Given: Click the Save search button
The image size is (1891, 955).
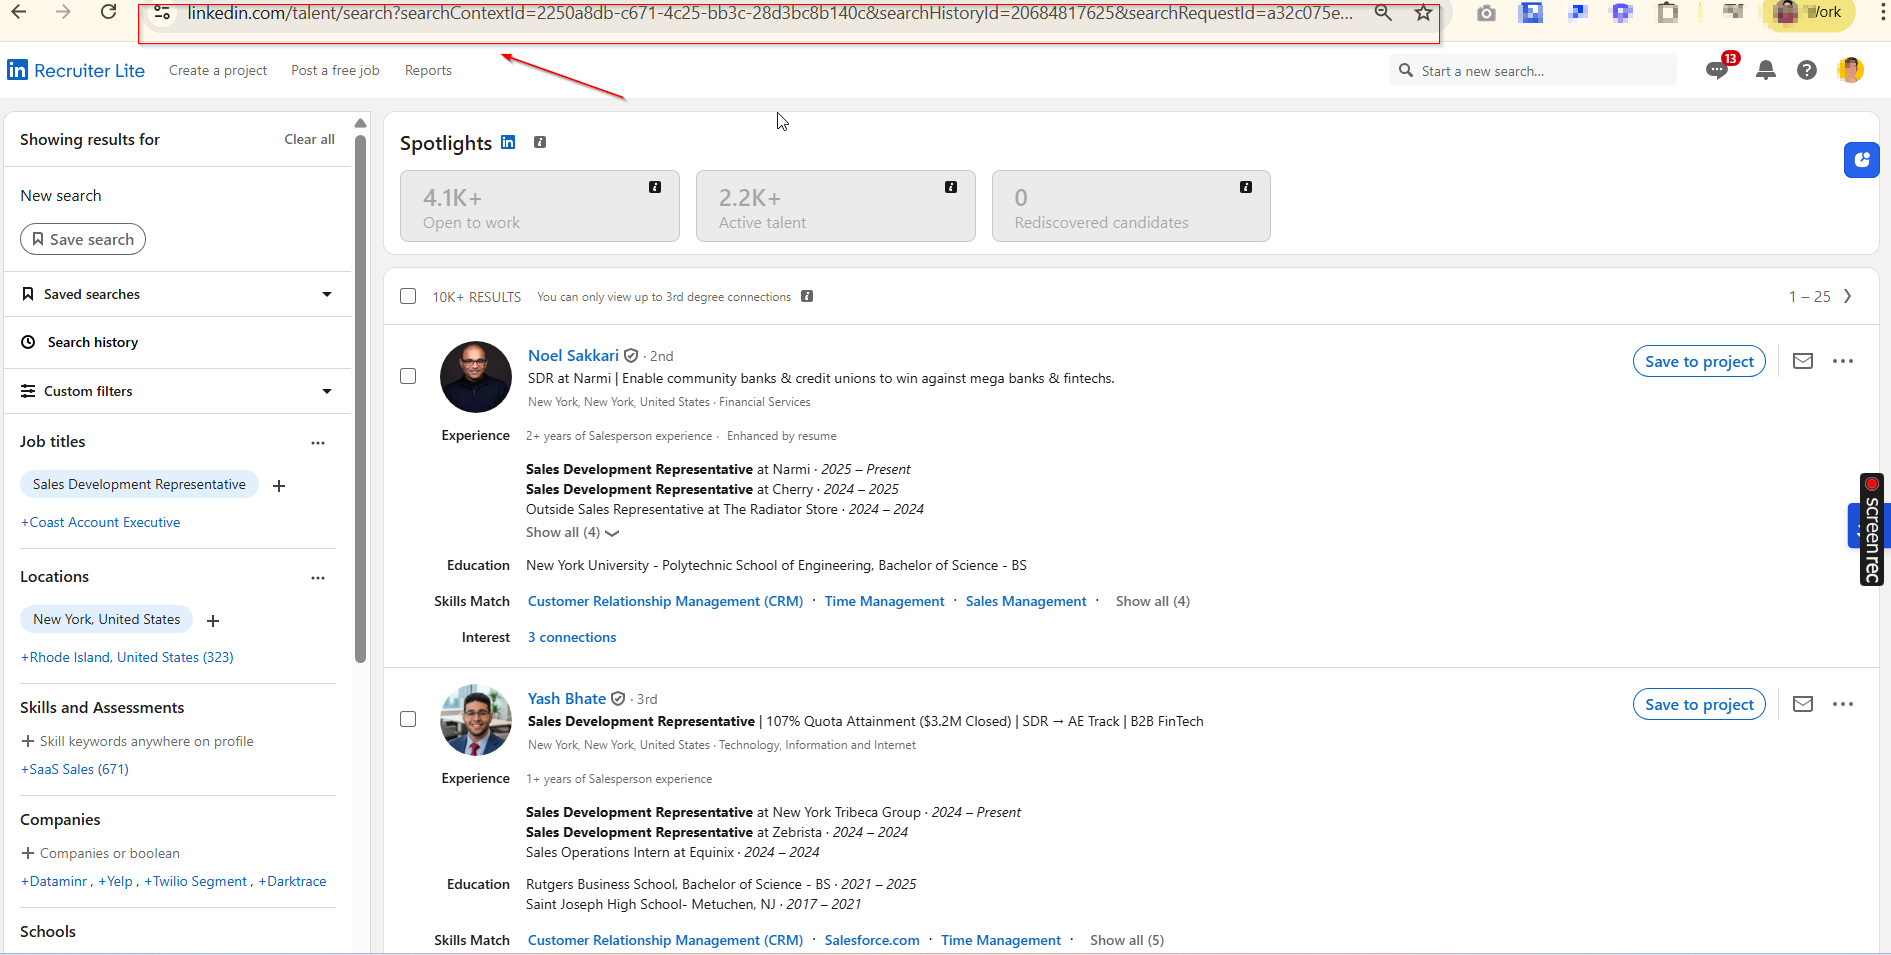Looking at the screenshot, I should (83, 239).
